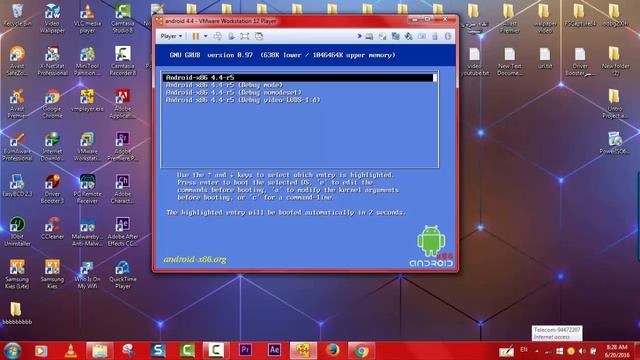Click android-x86.org text in GRUB screen
The width and height of the screenshot is (640, 360).
195,260
